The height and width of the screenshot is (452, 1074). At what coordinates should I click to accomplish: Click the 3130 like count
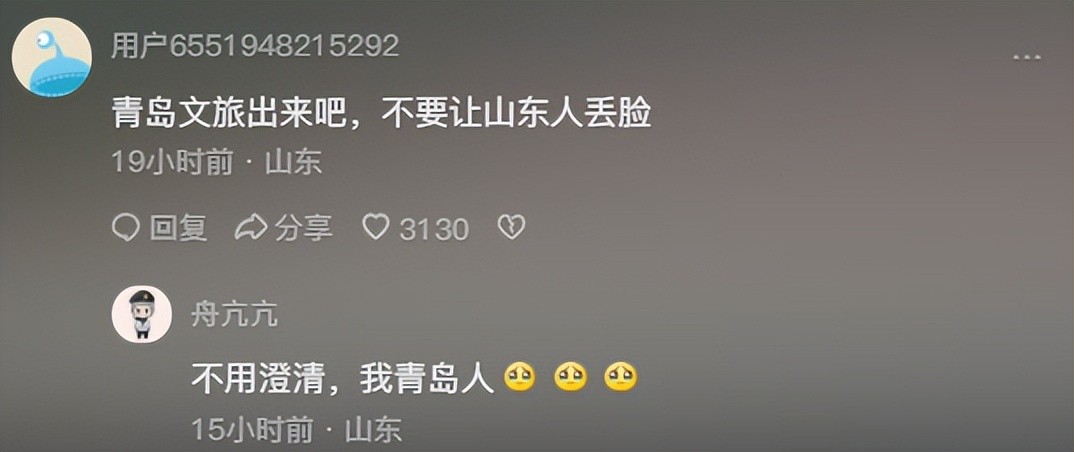(x=434, y=229)
